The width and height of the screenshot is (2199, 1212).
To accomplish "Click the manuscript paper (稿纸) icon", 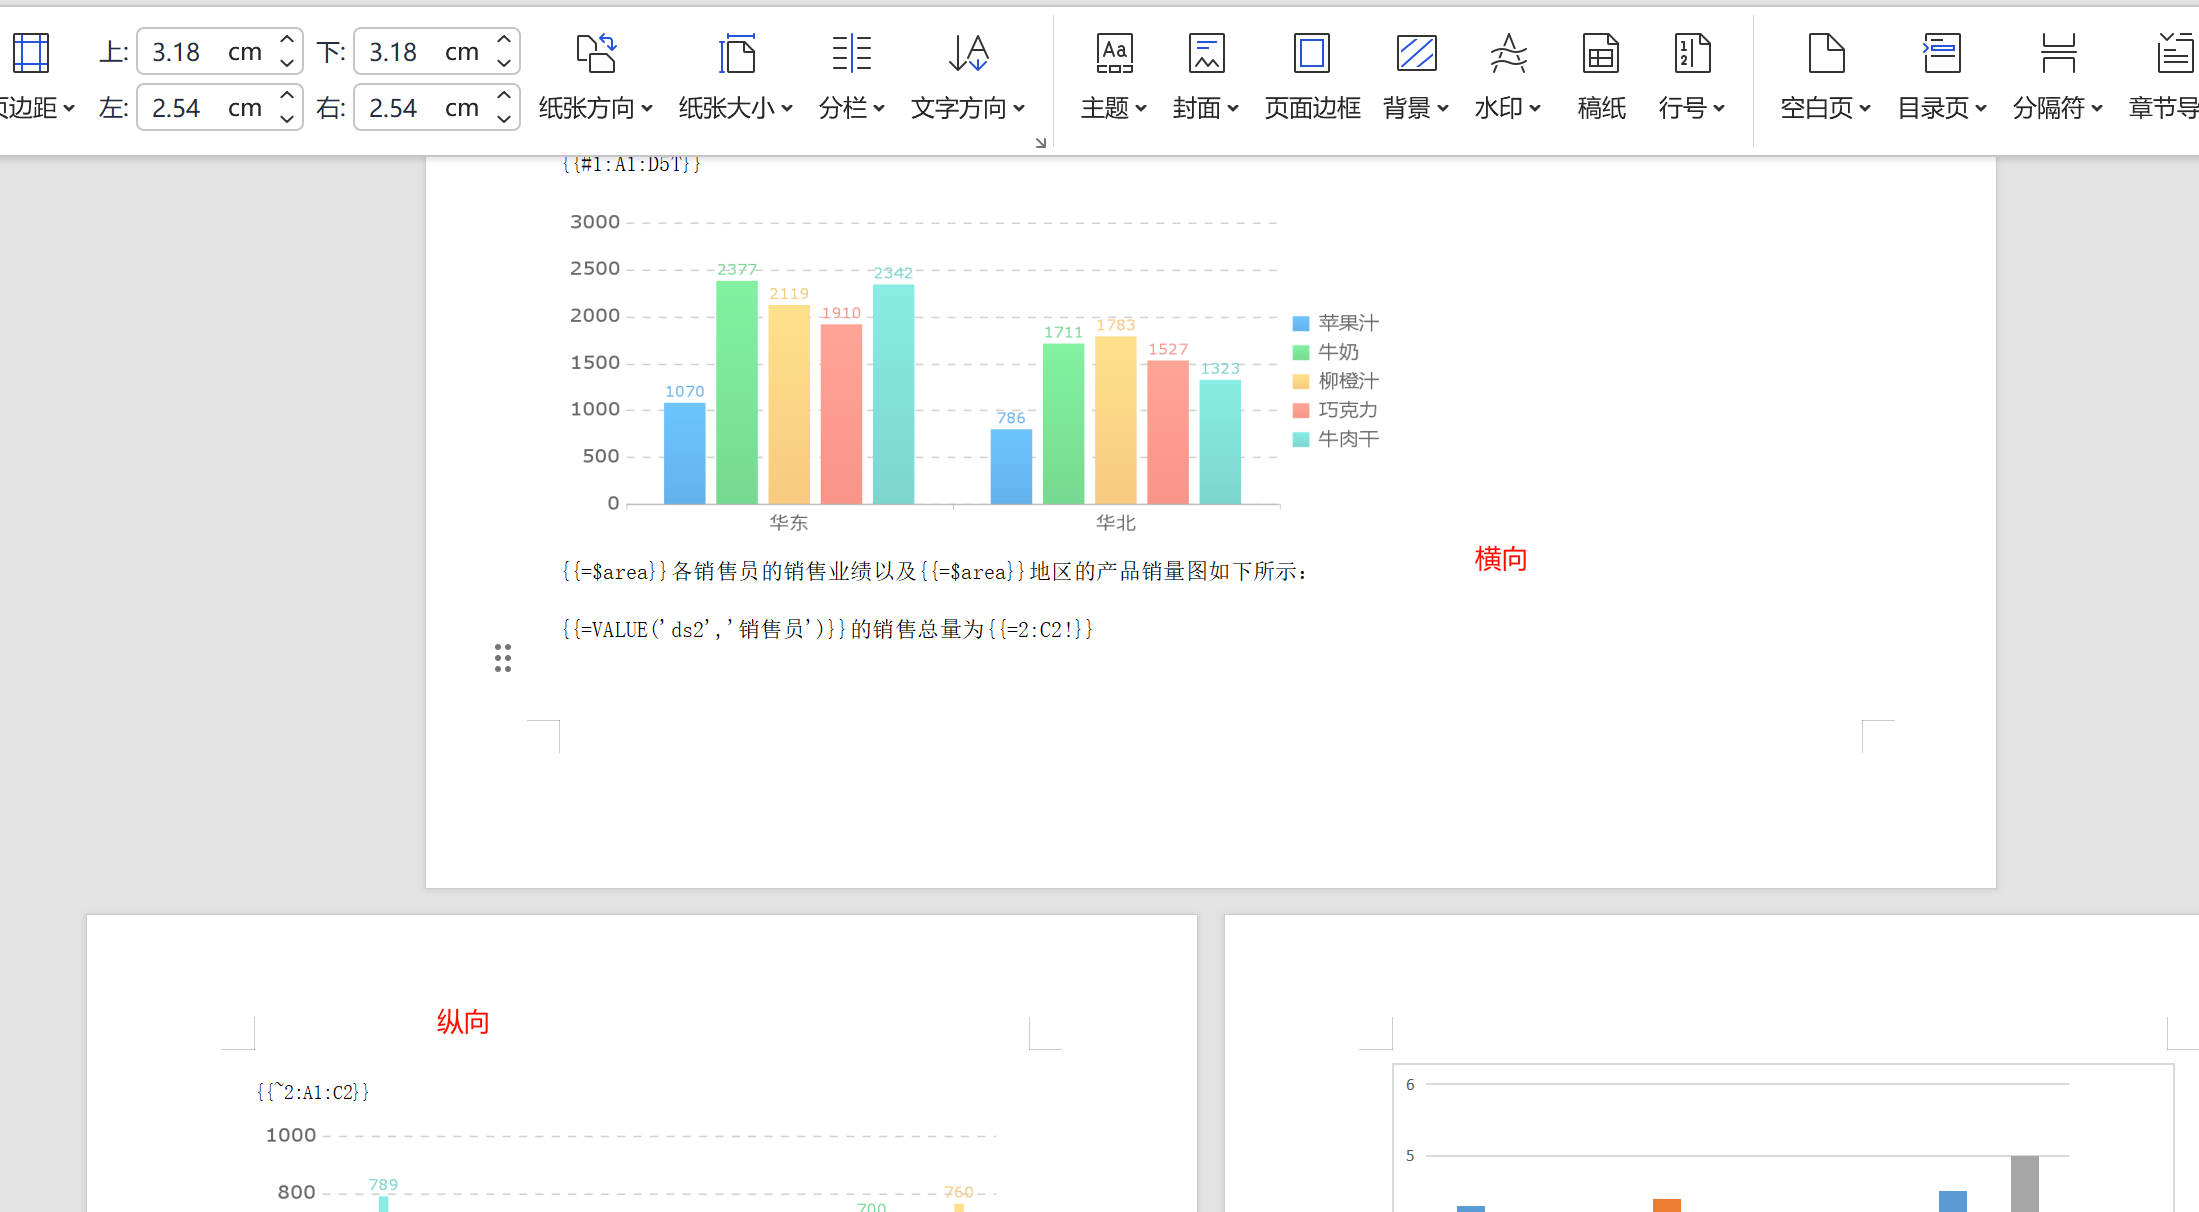I will pos(1600,53).
